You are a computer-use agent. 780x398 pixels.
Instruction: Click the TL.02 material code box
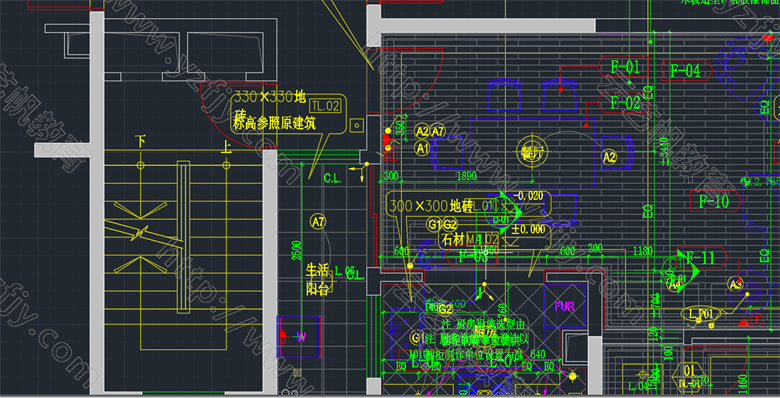[325, 105]
